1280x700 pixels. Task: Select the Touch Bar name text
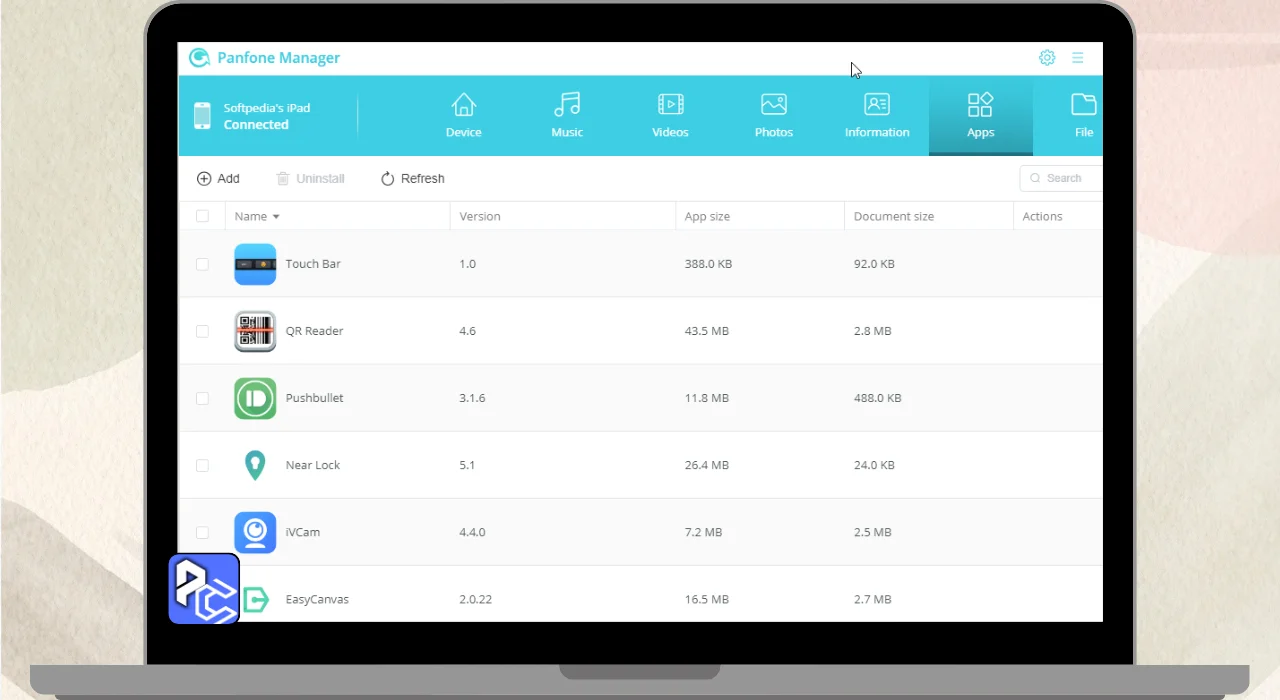click(x=313, y=264)
